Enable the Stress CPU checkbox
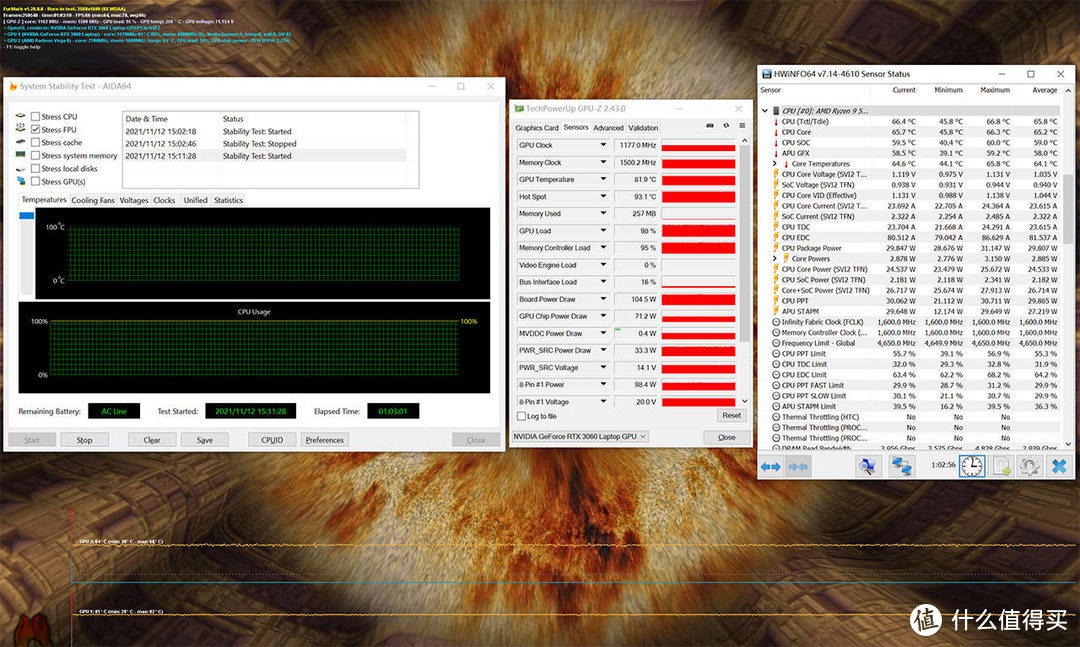Image resolution: width=1080 pixels, height=647 pixels. point(36,117)
